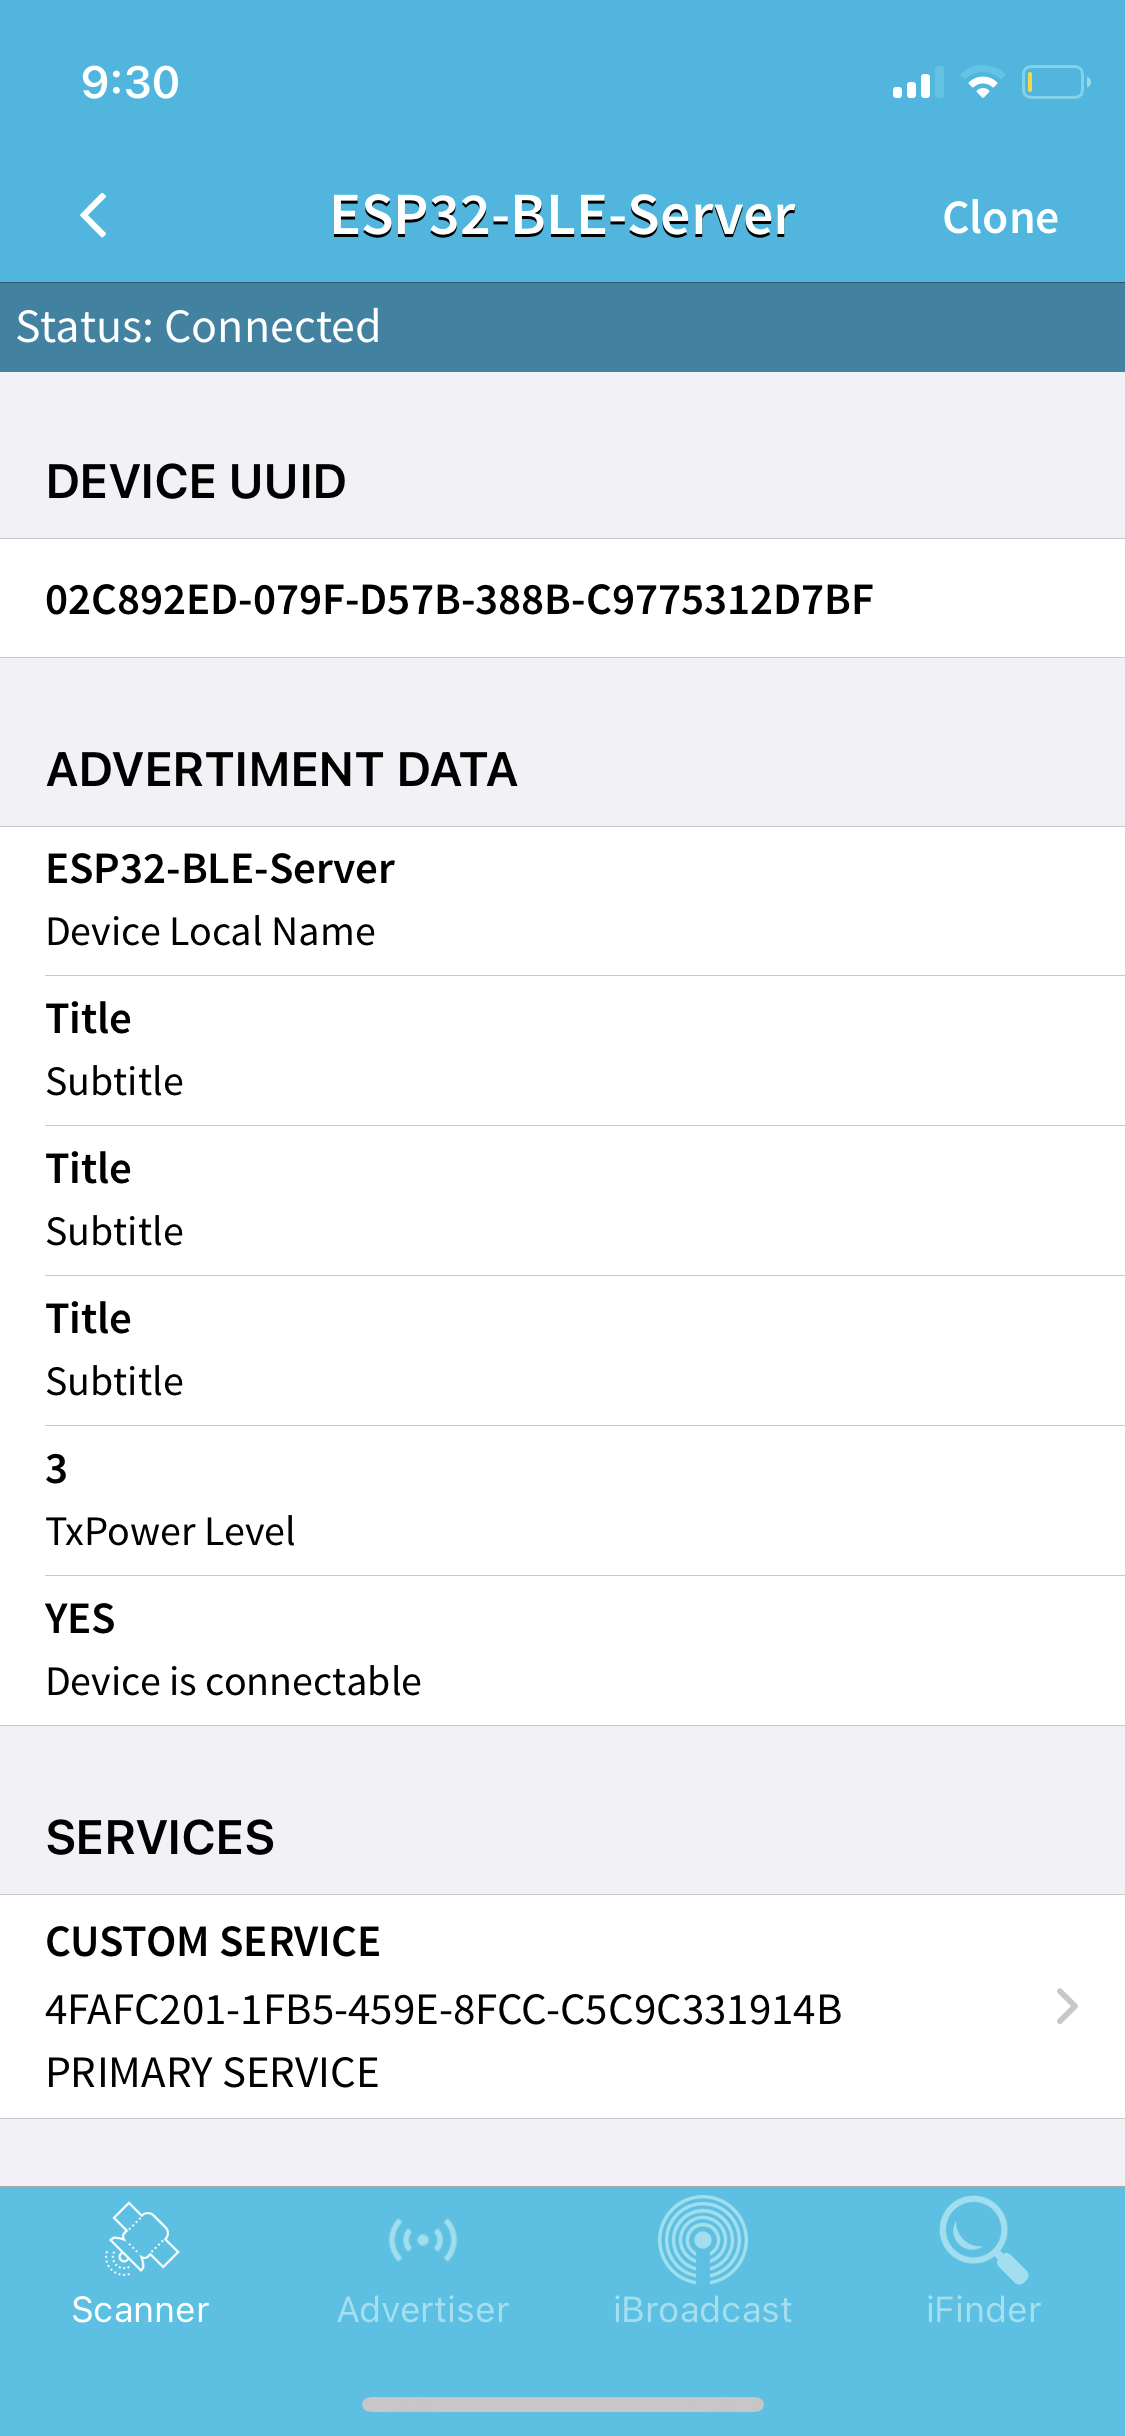Tap the Advertiser signal icon

423,2240
